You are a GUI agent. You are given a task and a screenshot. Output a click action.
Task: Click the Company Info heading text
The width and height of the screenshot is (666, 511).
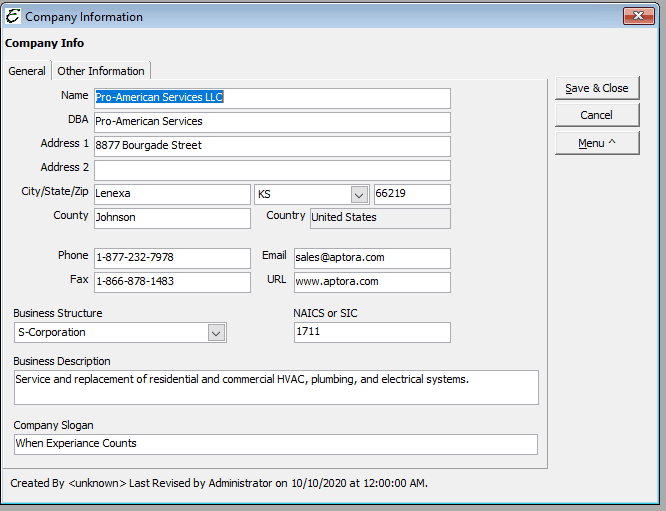click(x=45, y=43)
